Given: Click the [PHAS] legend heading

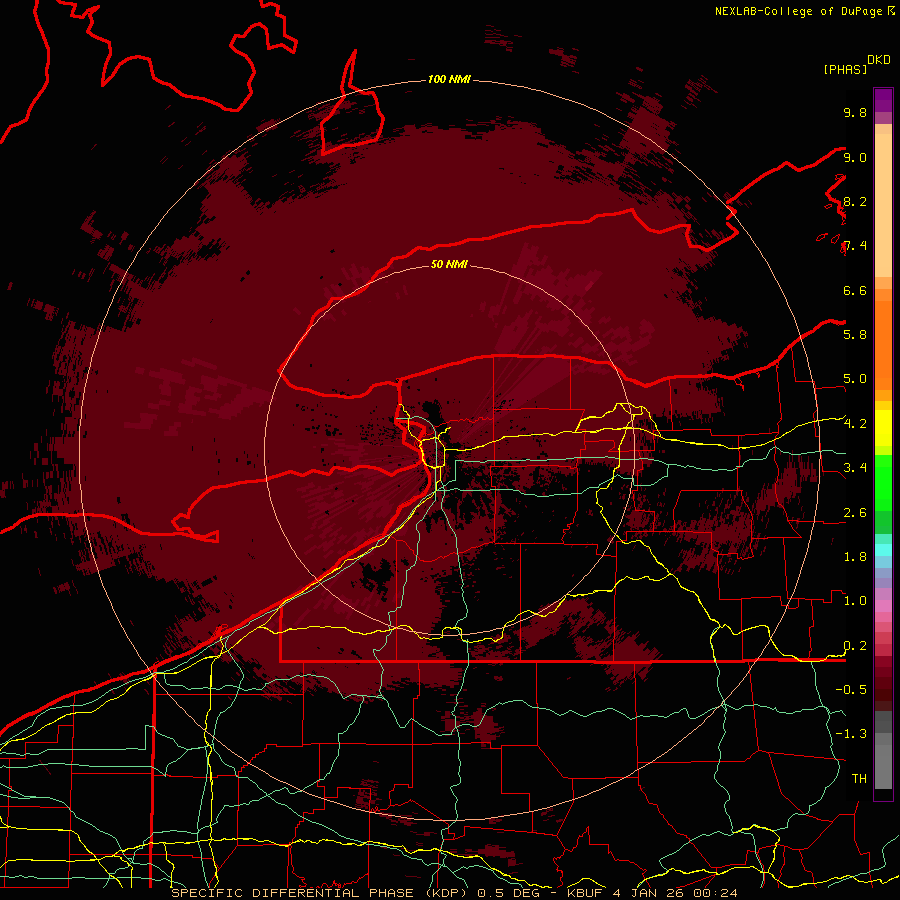Looking at the screenshot, I should pos(845,70).
